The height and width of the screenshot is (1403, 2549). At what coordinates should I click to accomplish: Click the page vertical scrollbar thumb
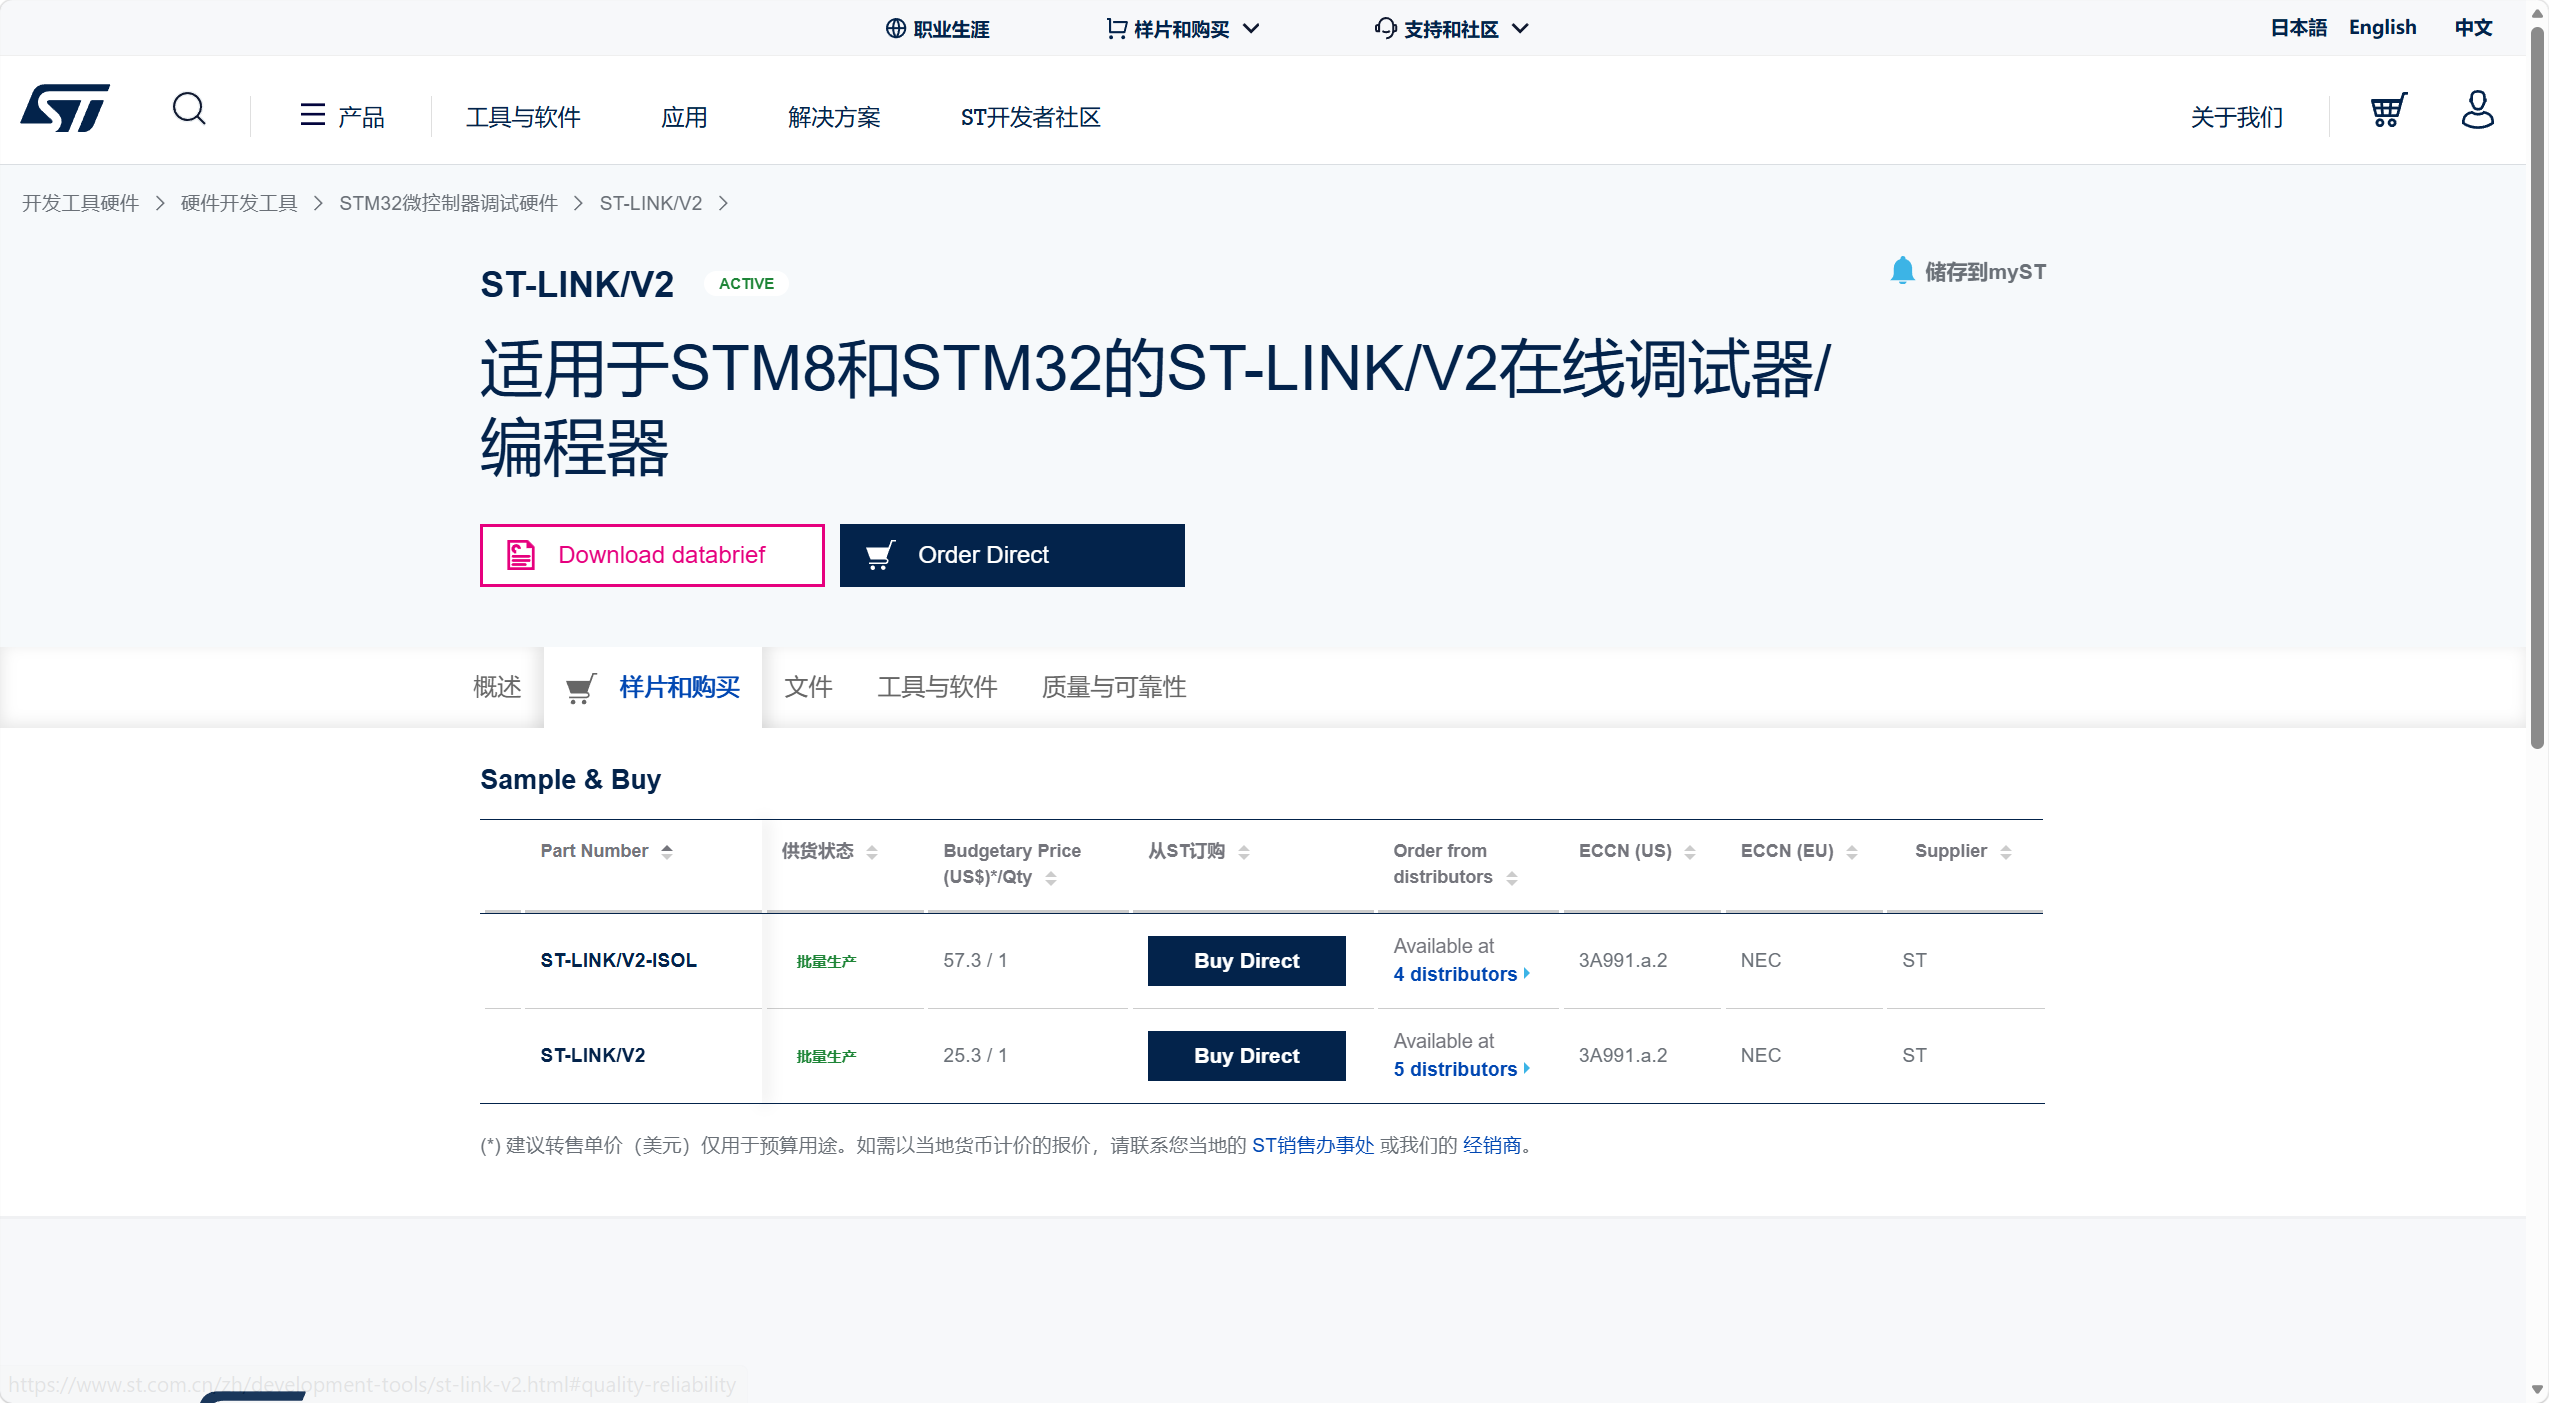2538,386
